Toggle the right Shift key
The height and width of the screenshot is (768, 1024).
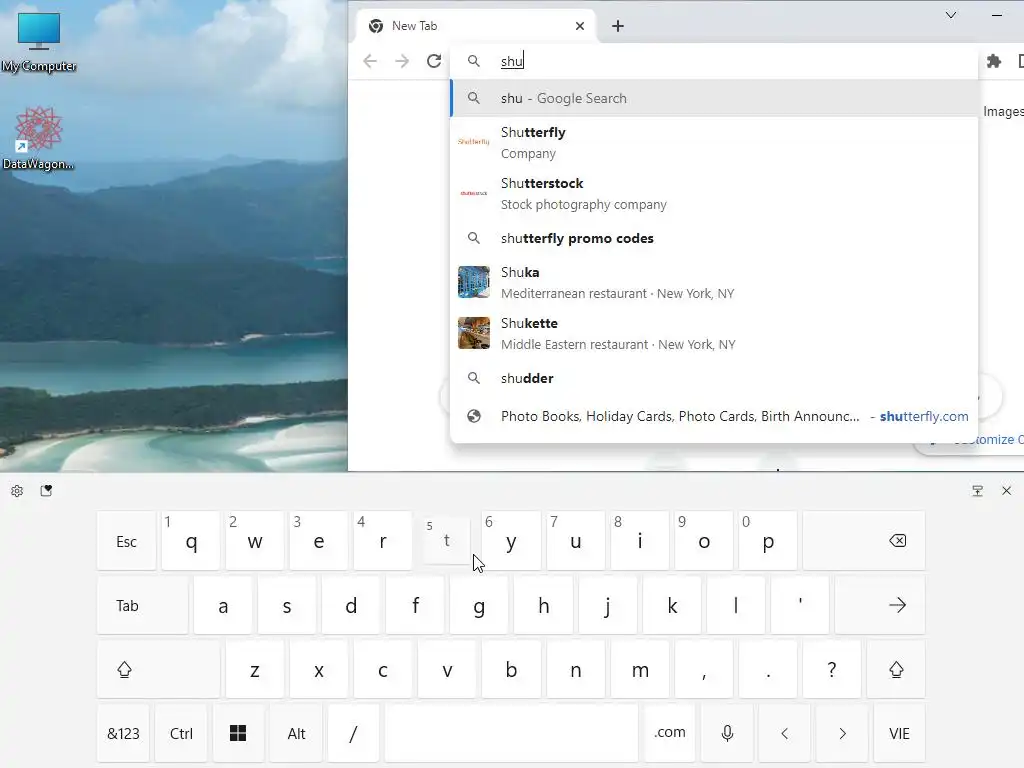pyautogui.click(x=896, y=669)
